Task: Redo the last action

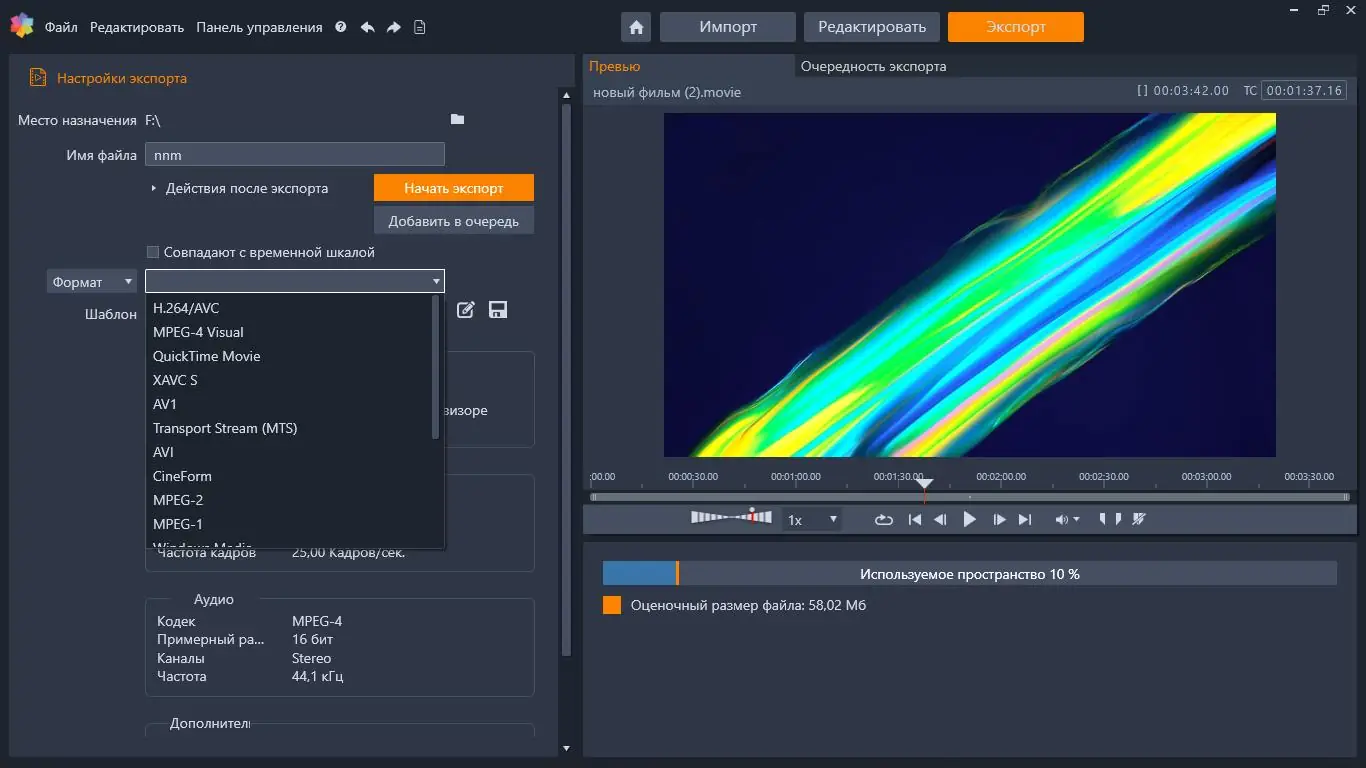Action: [x=392, y=27]
